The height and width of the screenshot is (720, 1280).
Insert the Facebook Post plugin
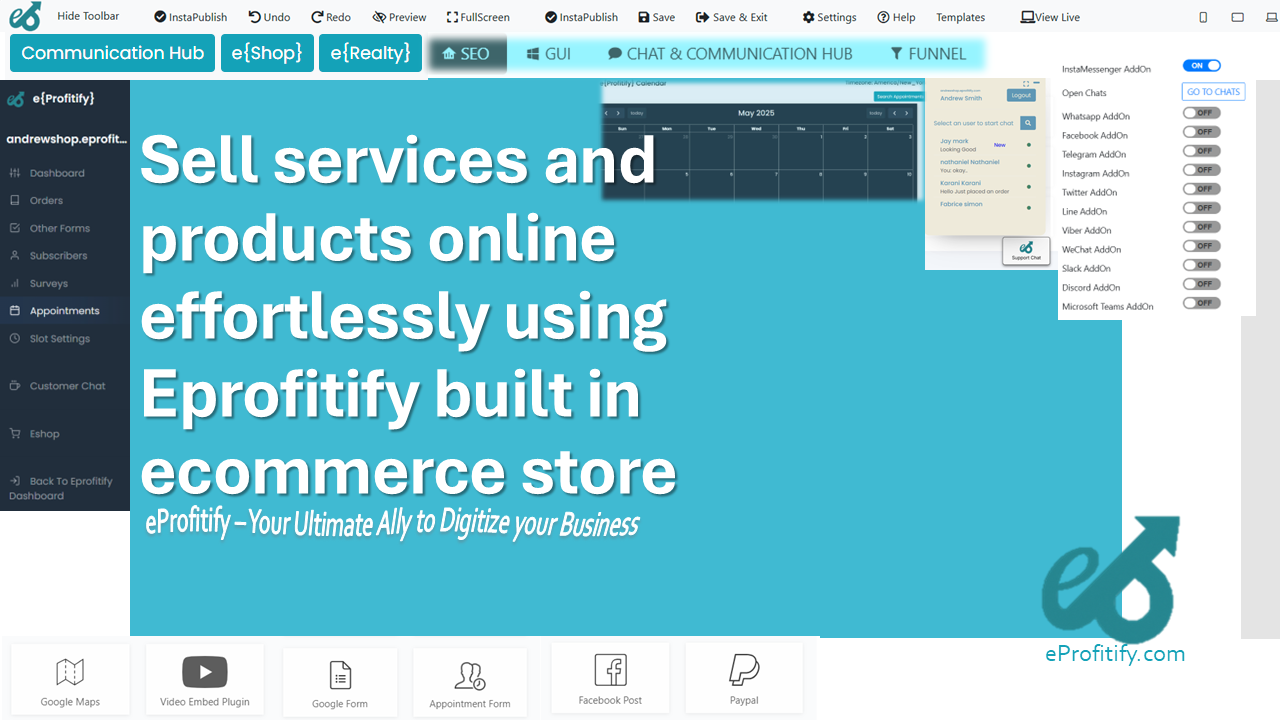610,678
